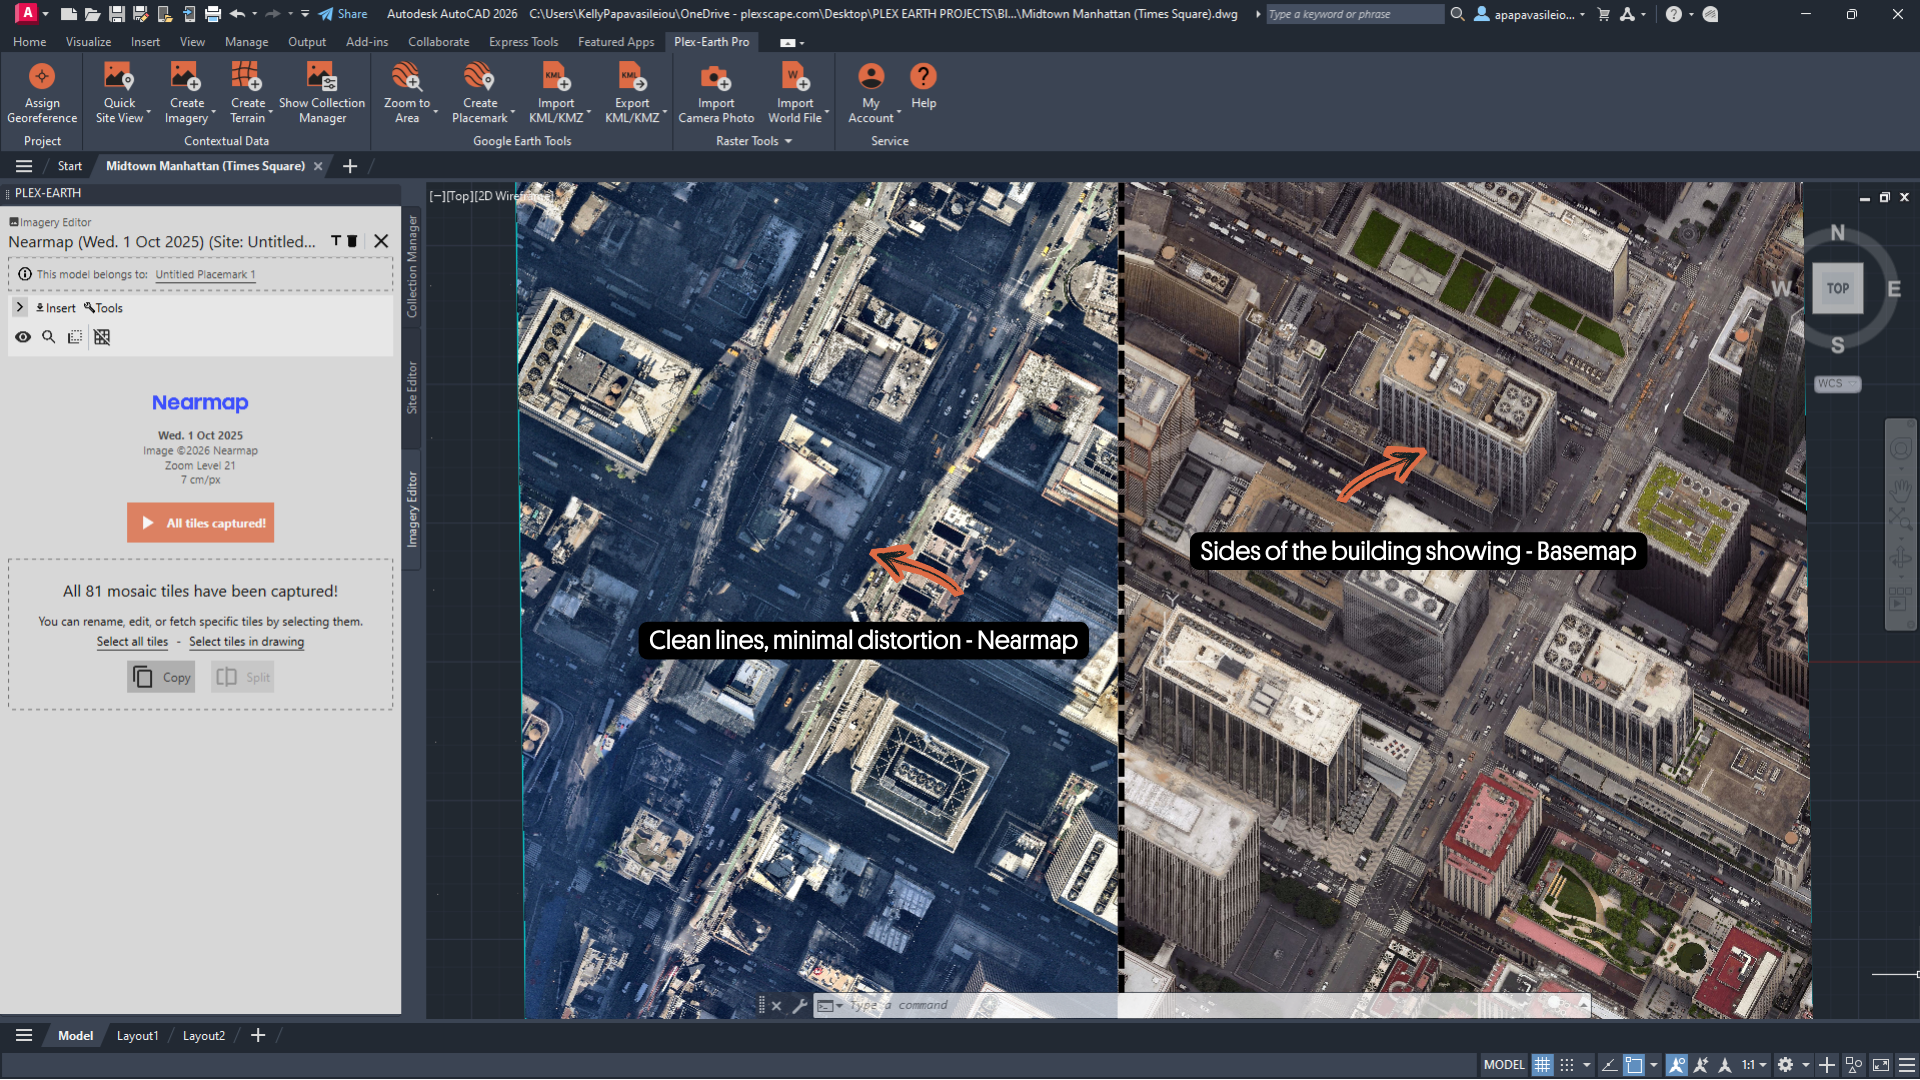The height and width of the screenshot is (1080, 1920).
Task: Open Plex-Earth Help
Action: (x=923, y=87)
